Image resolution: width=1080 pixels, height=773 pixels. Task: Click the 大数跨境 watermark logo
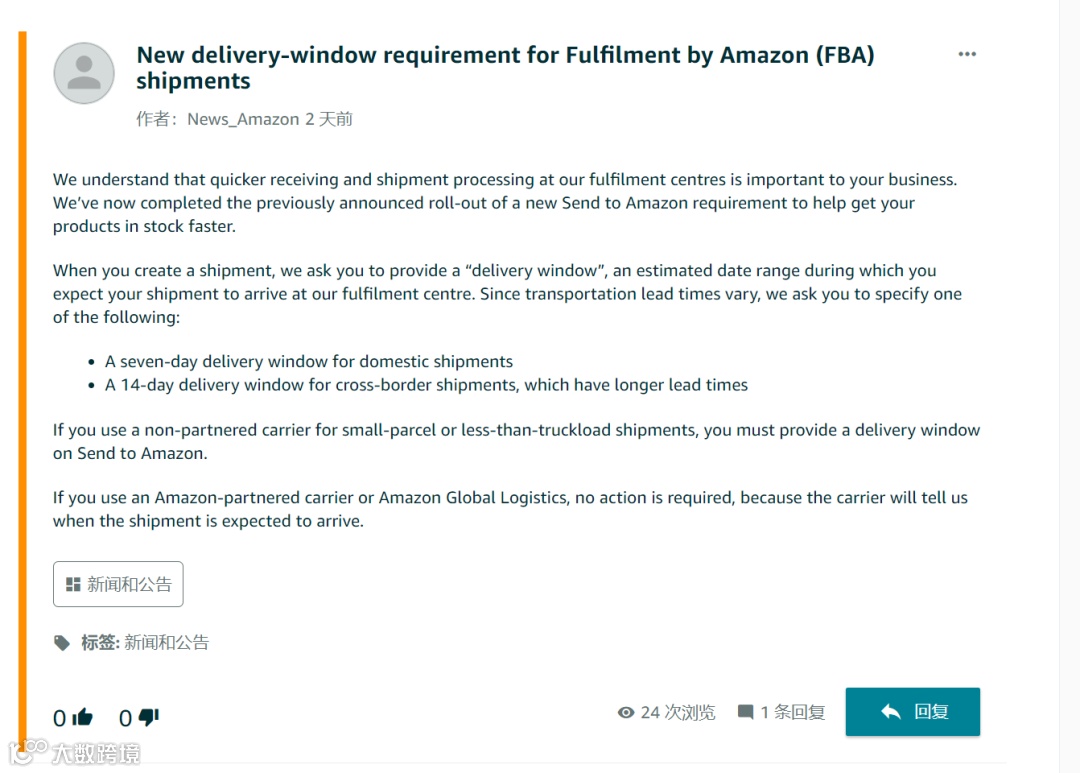coord(74,752)
